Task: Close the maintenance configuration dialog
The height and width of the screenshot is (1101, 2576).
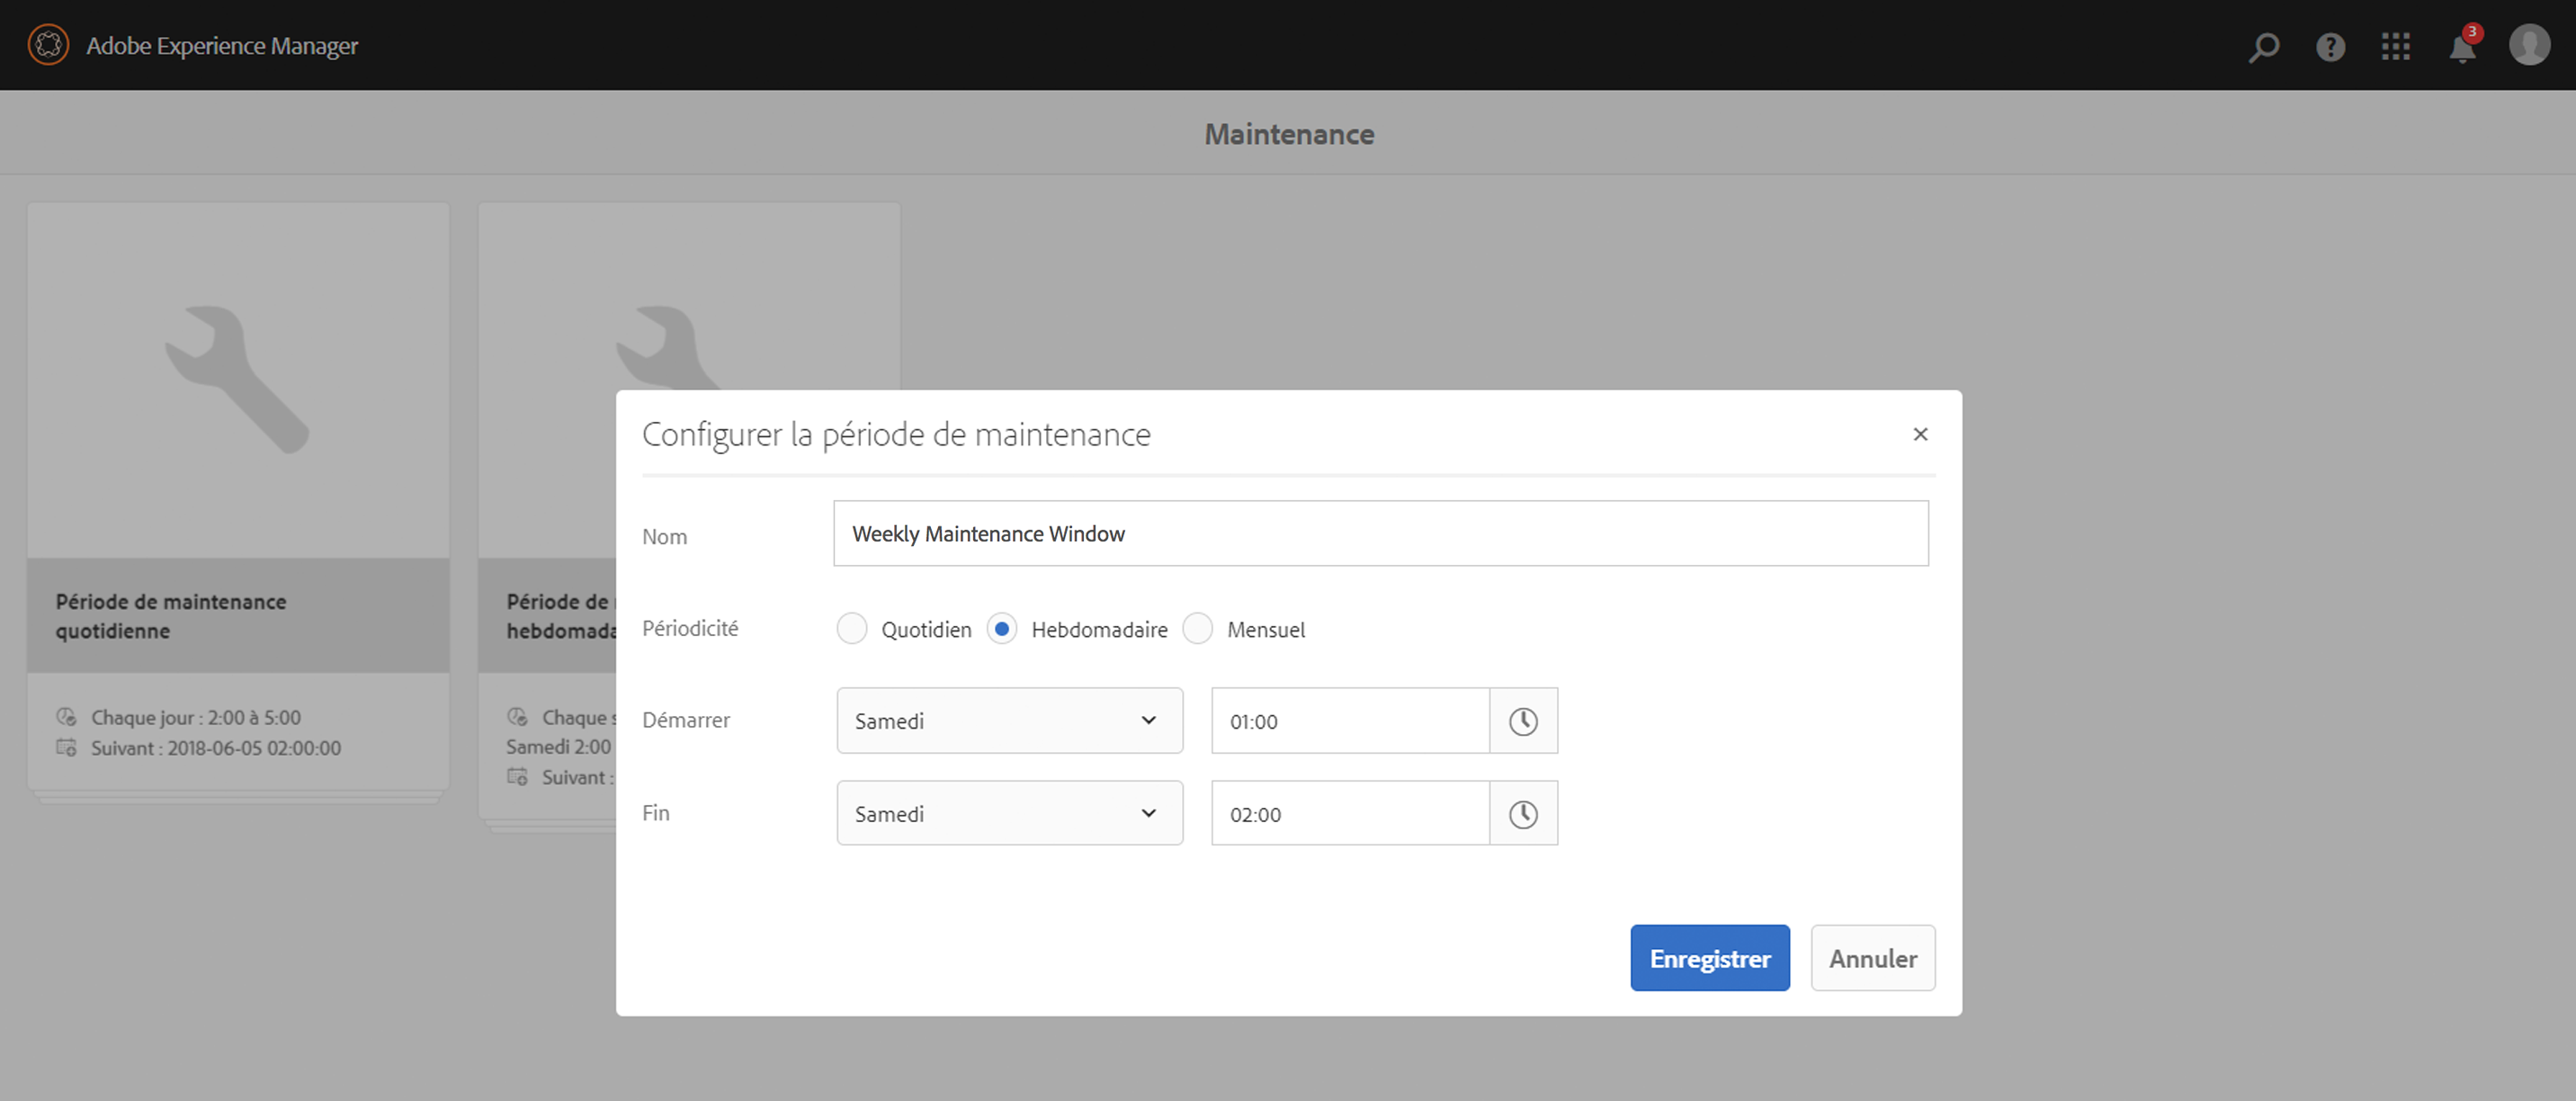Action: (1920, 434)
